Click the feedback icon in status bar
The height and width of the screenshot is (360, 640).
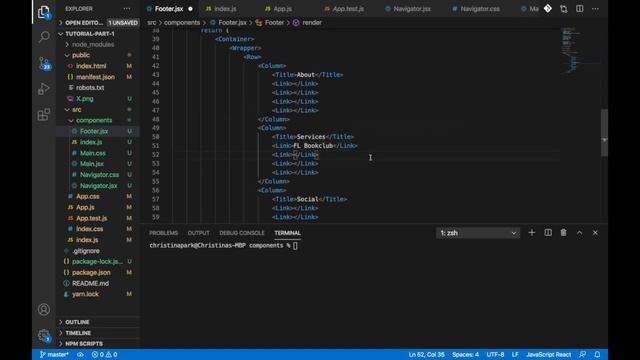pyautogui.click(x=583, y=354)
